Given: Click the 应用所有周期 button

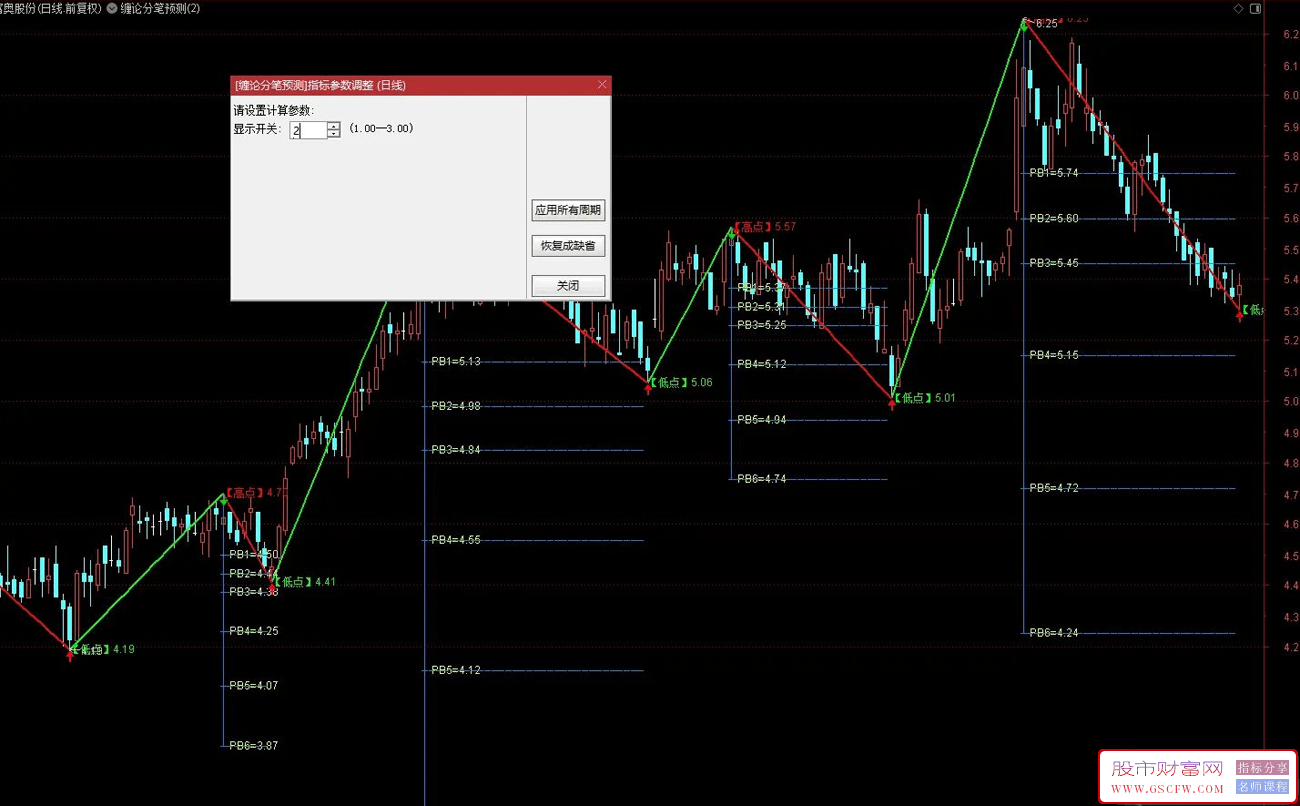Looking at the screenshot, I should tap(568, 210).
